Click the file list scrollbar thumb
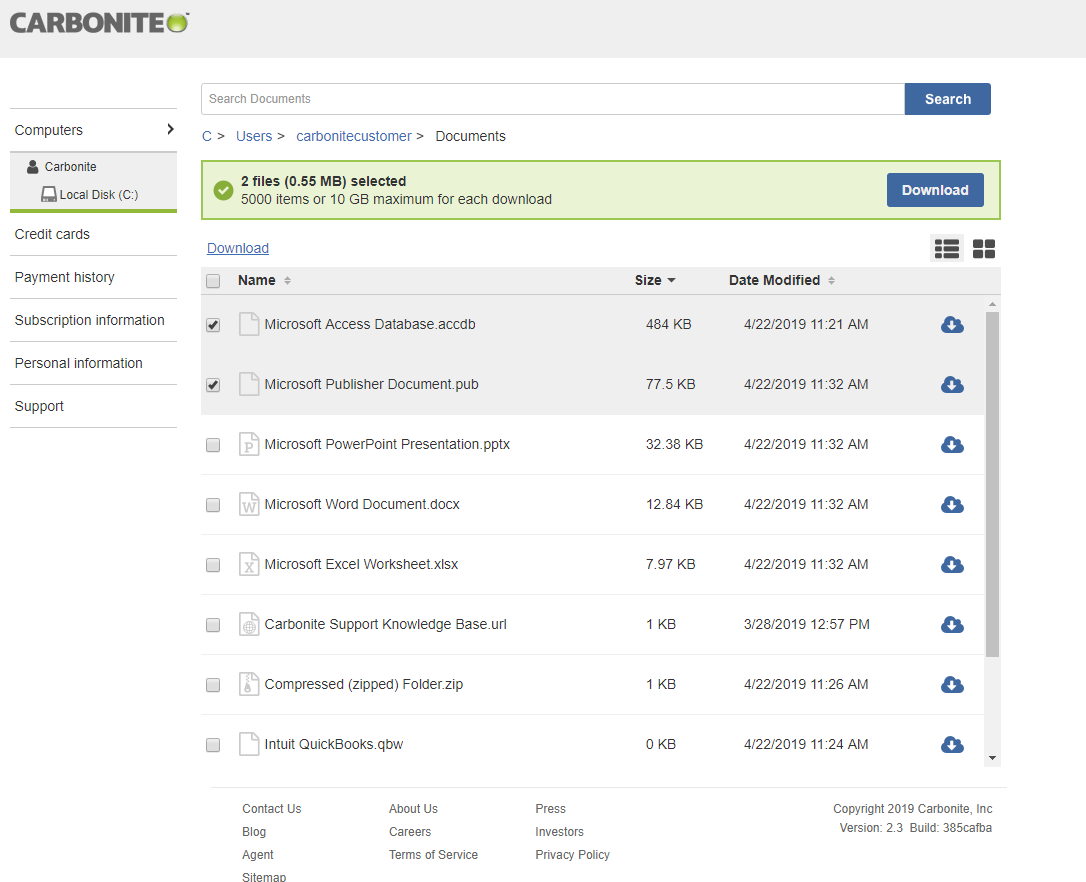Viewport: 1086px width, 882px height. click(x=992, y=484)
